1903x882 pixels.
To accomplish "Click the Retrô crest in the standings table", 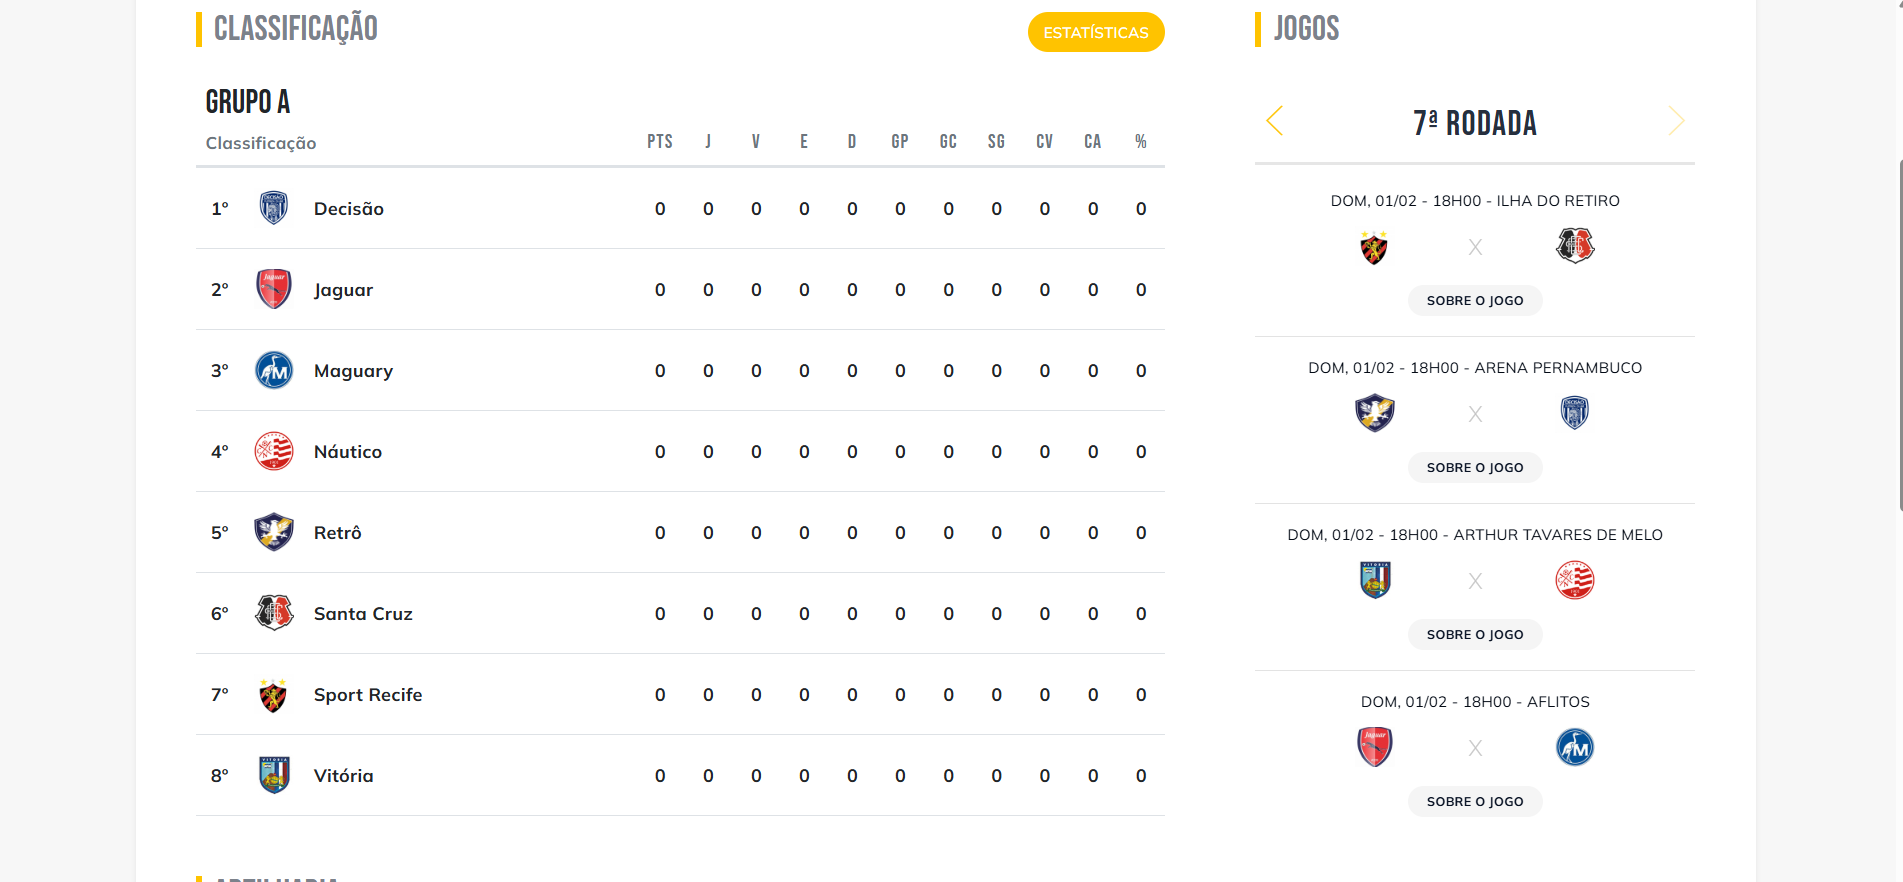I will pos(273,532).
